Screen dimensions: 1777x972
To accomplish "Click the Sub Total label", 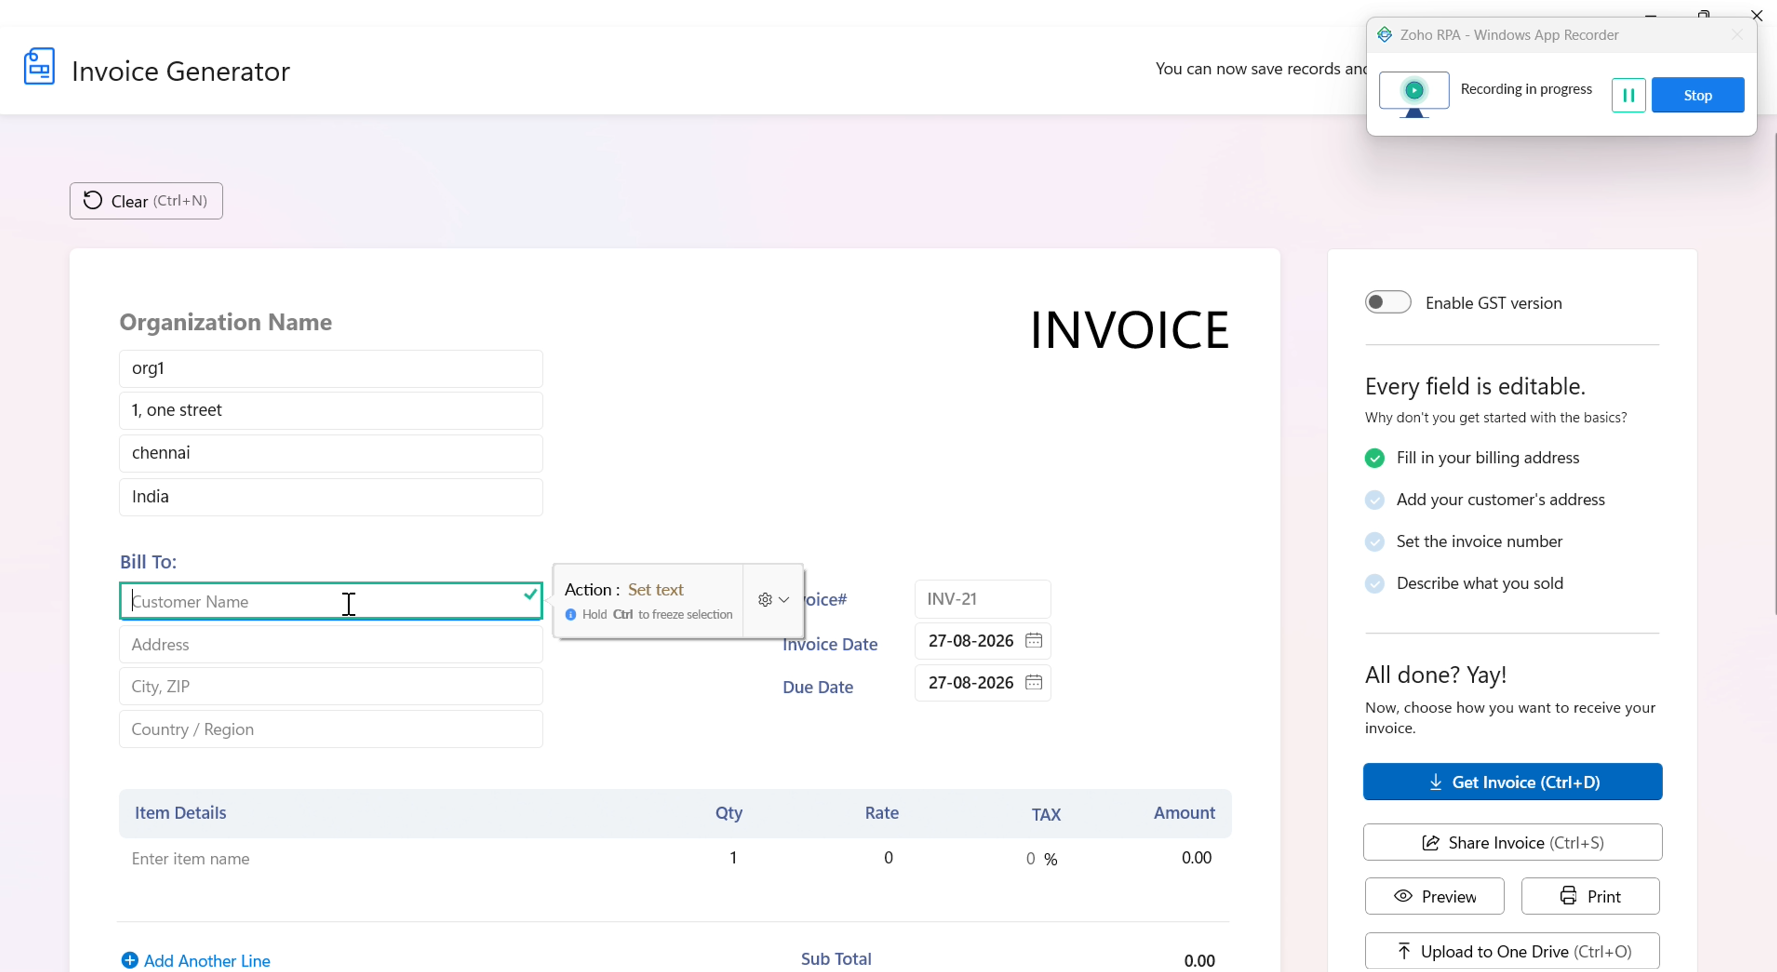I will pos(836,959).
